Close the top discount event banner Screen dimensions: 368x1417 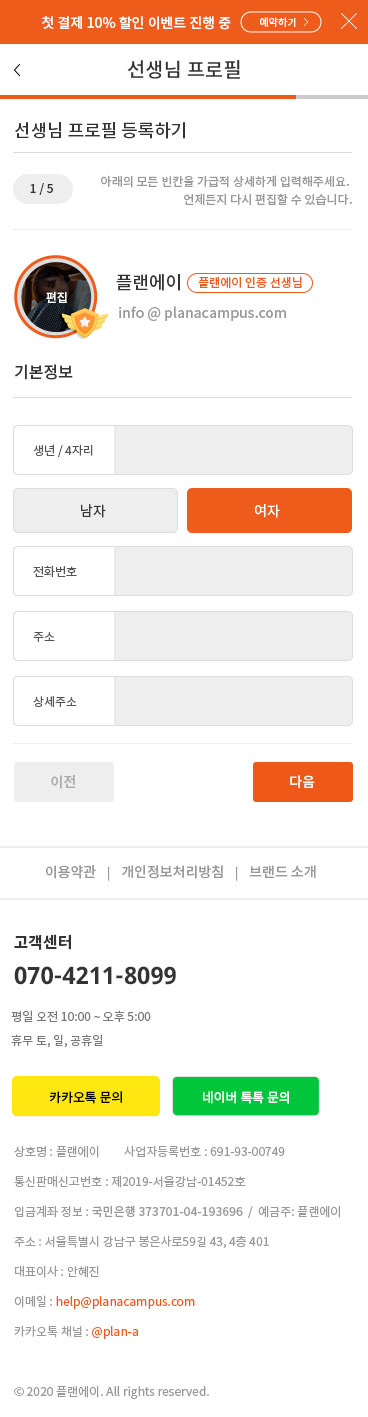348,21
